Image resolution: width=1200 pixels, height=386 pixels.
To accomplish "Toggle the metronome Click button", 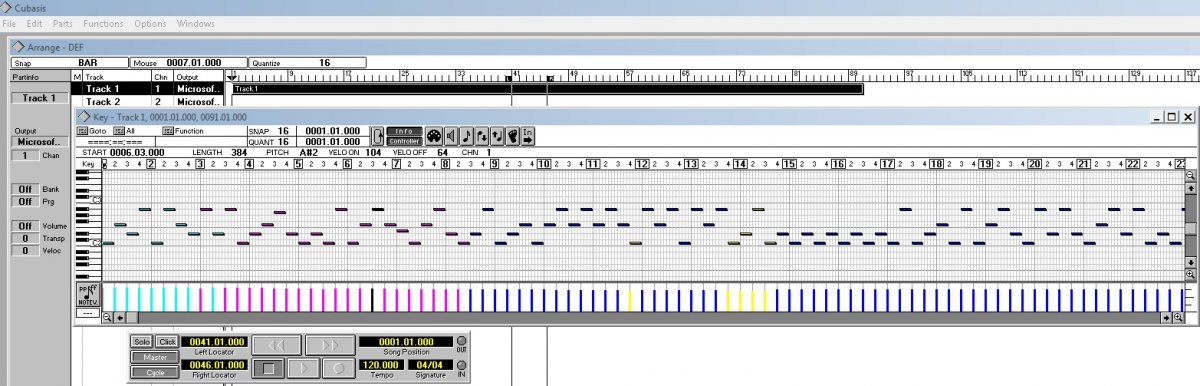I will [166, 342].
